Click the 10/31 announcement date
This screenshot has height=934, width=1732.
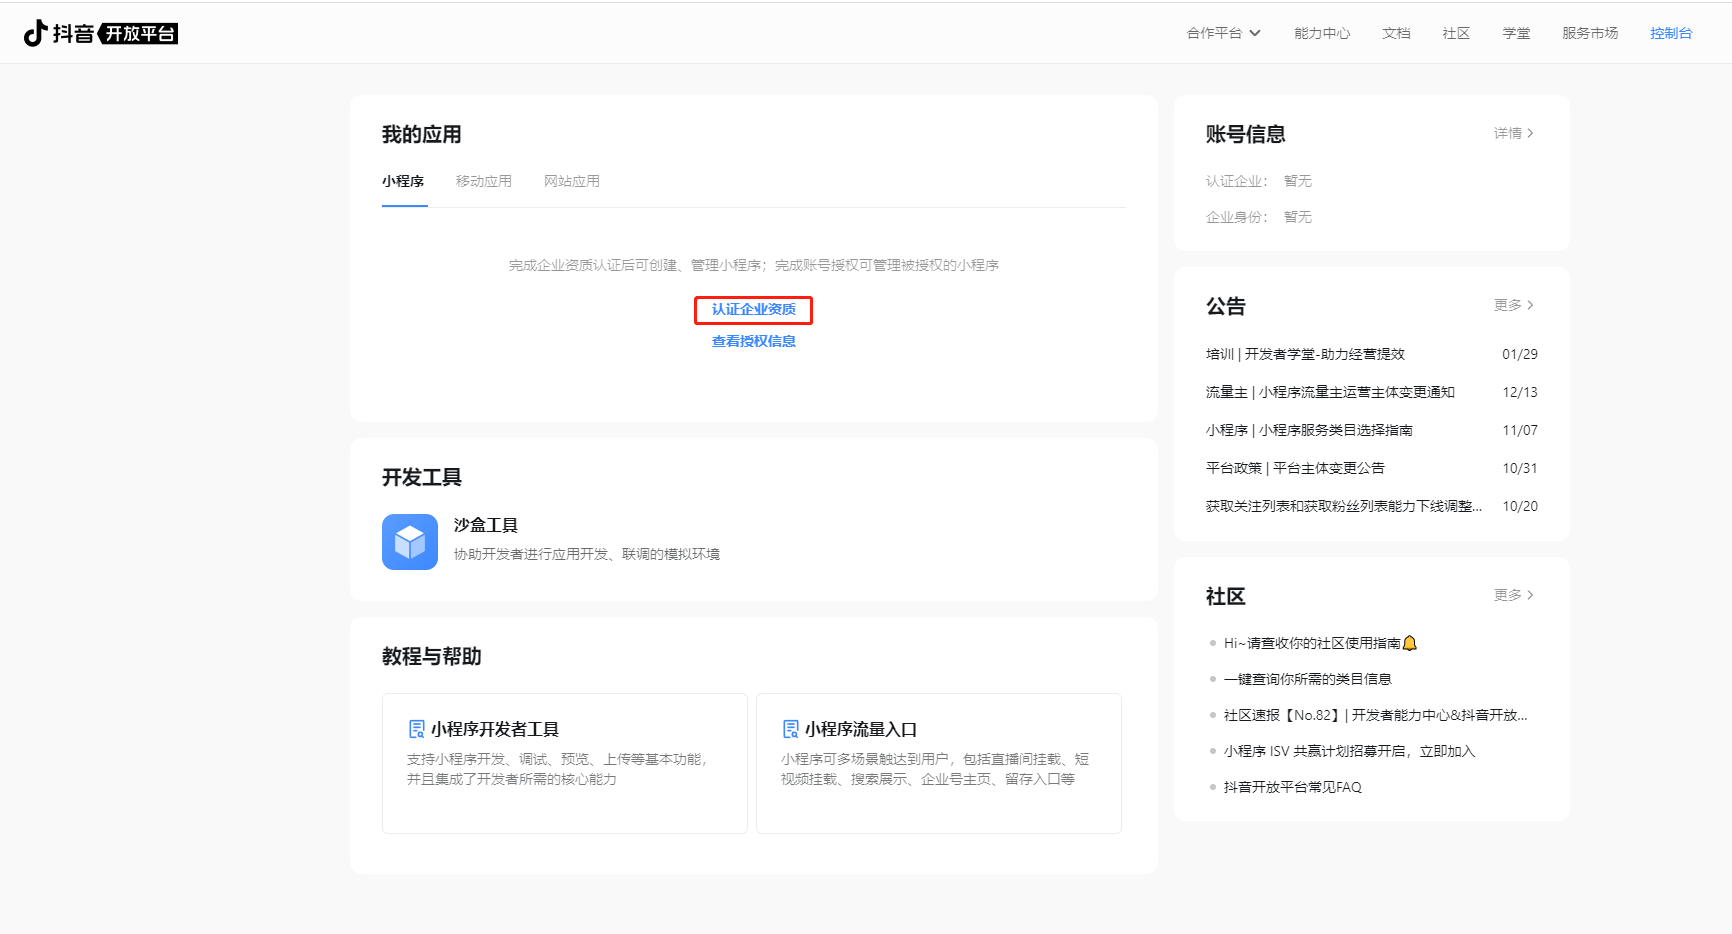[x=1520, y=468]
